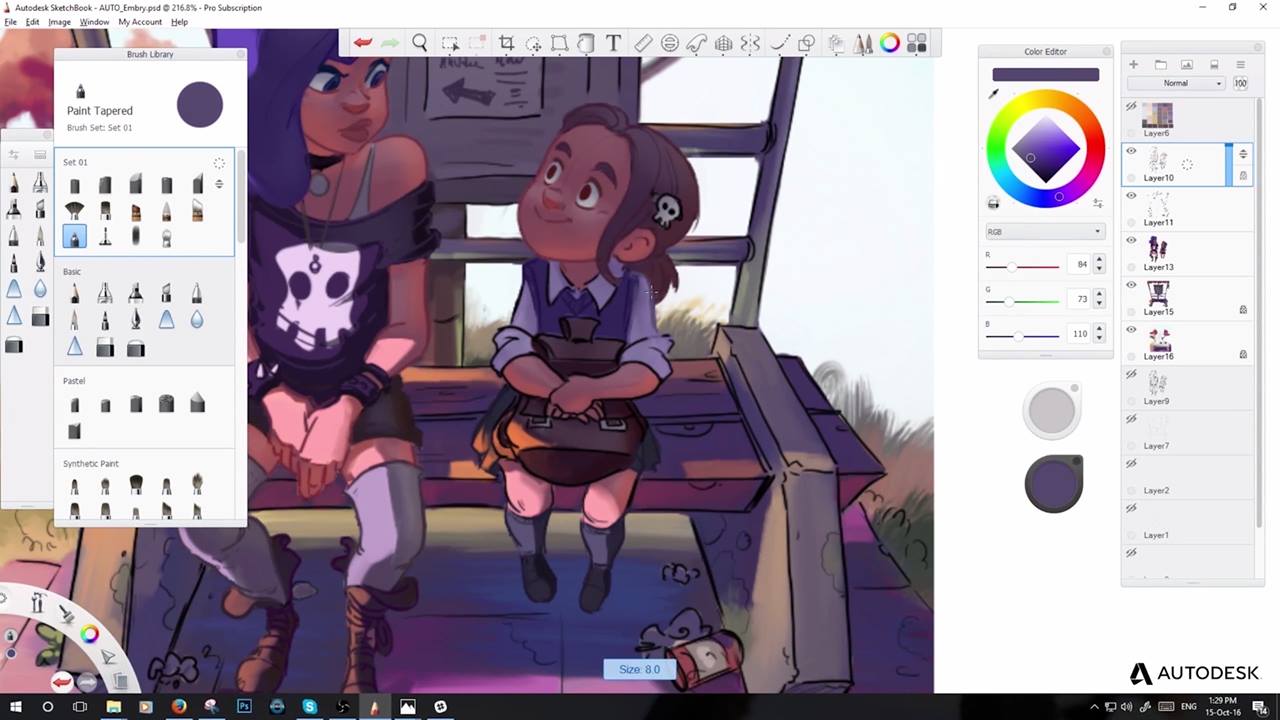
Task: Turn on the Symmetry tool
Action: pyautogui.click(x=750, y=43)
